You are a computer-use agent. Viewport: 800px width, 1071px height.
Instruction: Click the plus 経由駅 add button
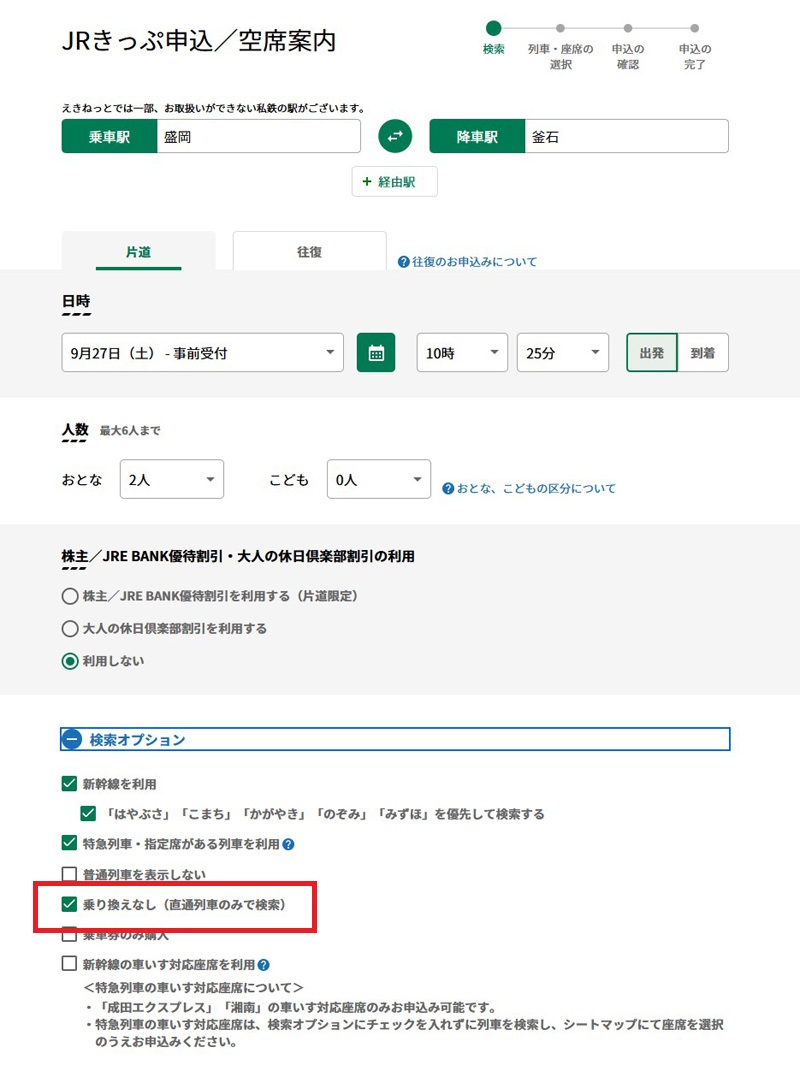tap(394, 182)
